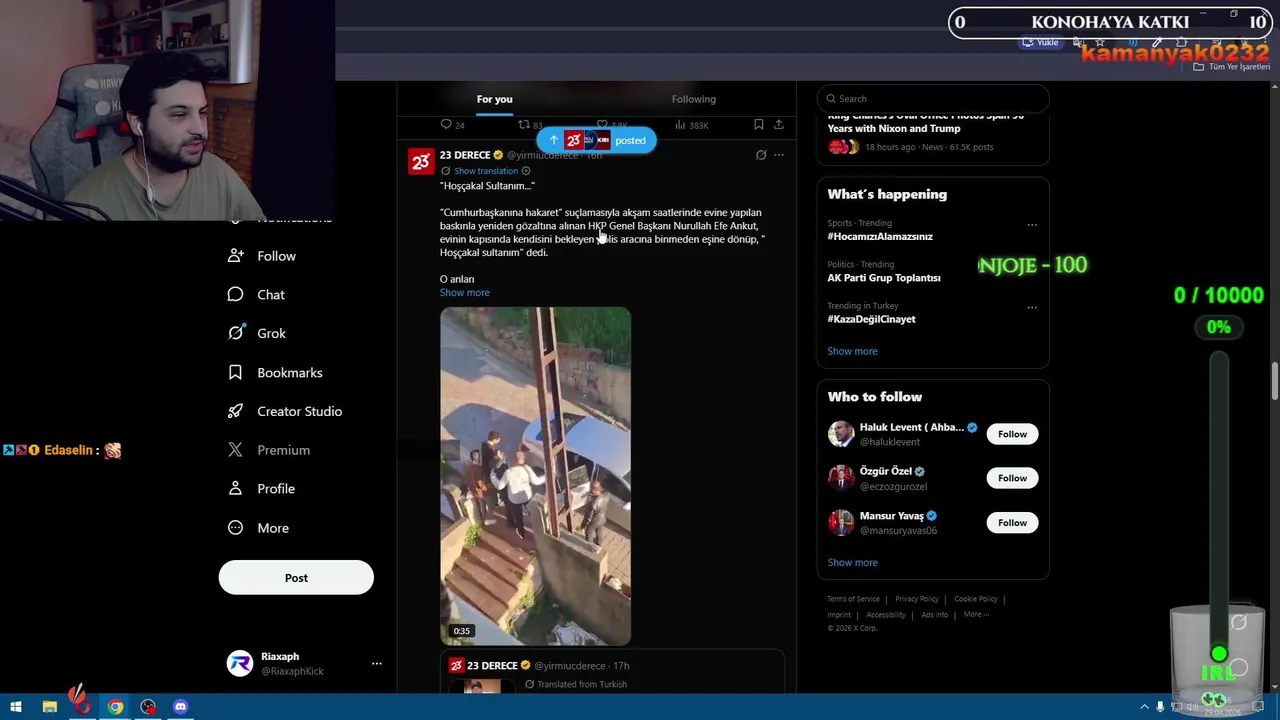1280x720 pixels.
Task: Open replies on post with 24 comments
Action: 453,125
